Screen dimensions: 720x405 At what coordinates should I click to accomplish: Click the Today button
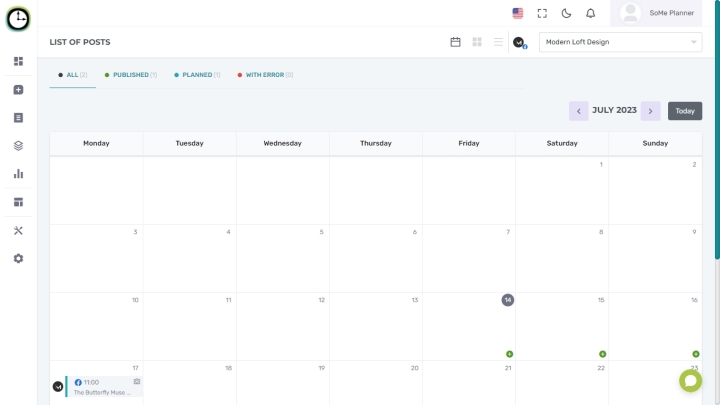coord(685,111)
